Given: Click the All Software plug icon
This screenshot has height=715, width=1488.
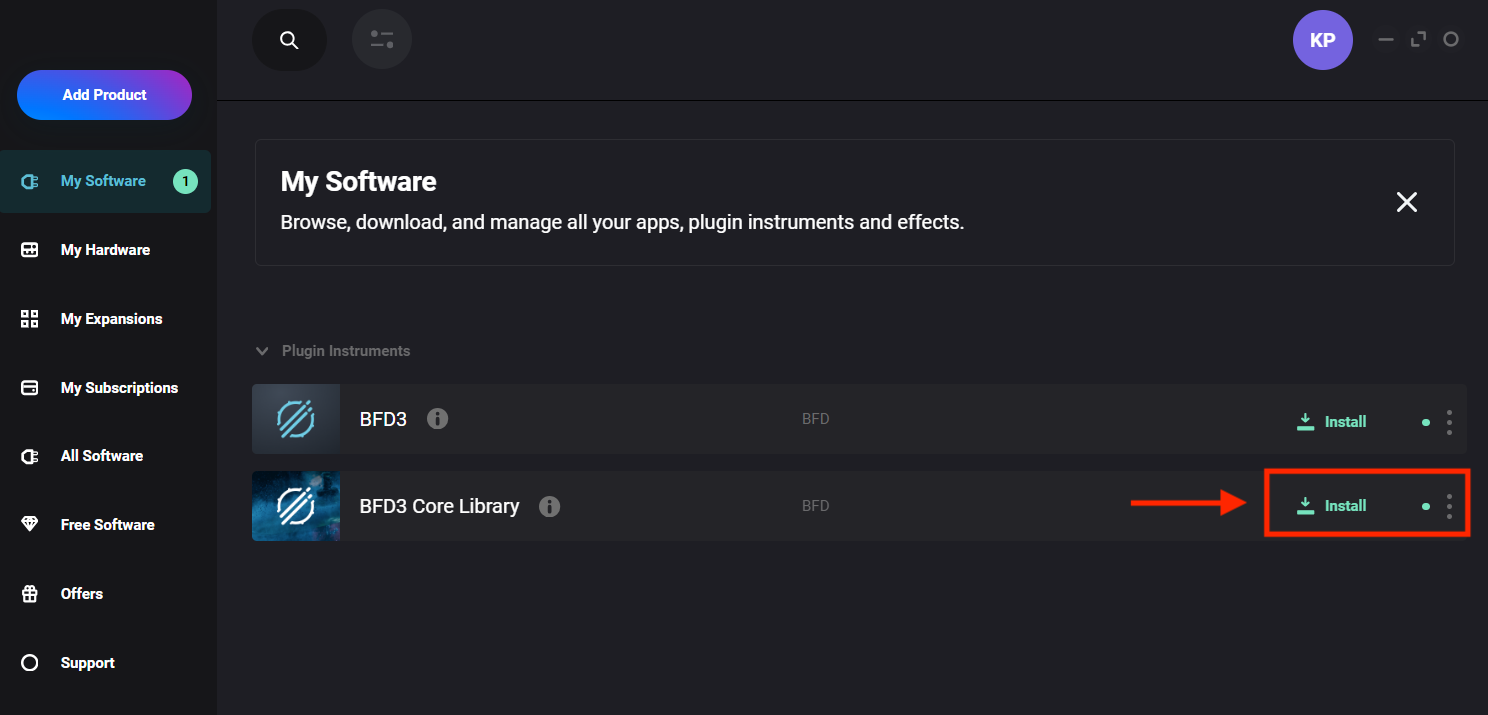Looking at the screenshot, I should (x=30, y=456).
